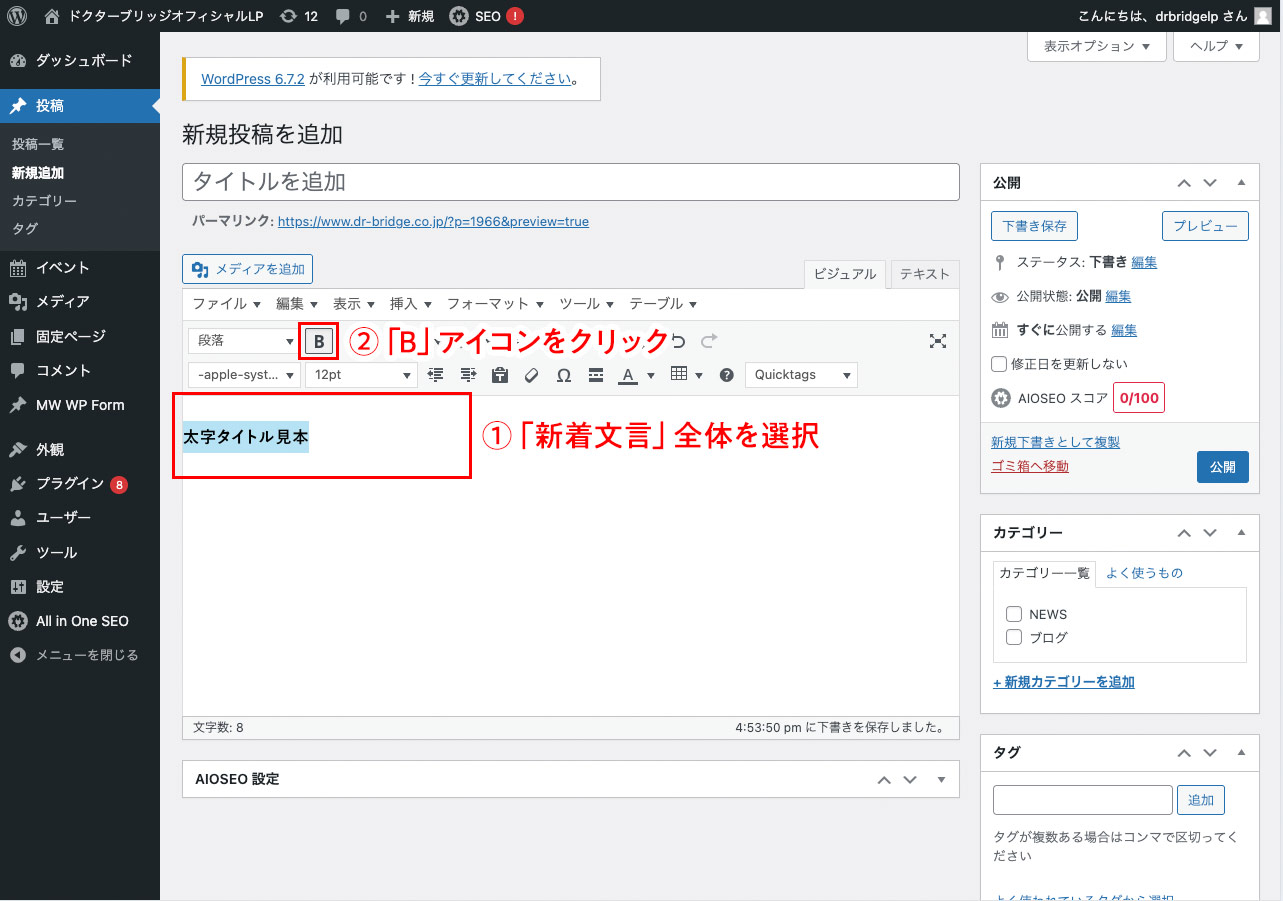Click the + 新規カテゴリーを追加 link

click(1064, 682)
